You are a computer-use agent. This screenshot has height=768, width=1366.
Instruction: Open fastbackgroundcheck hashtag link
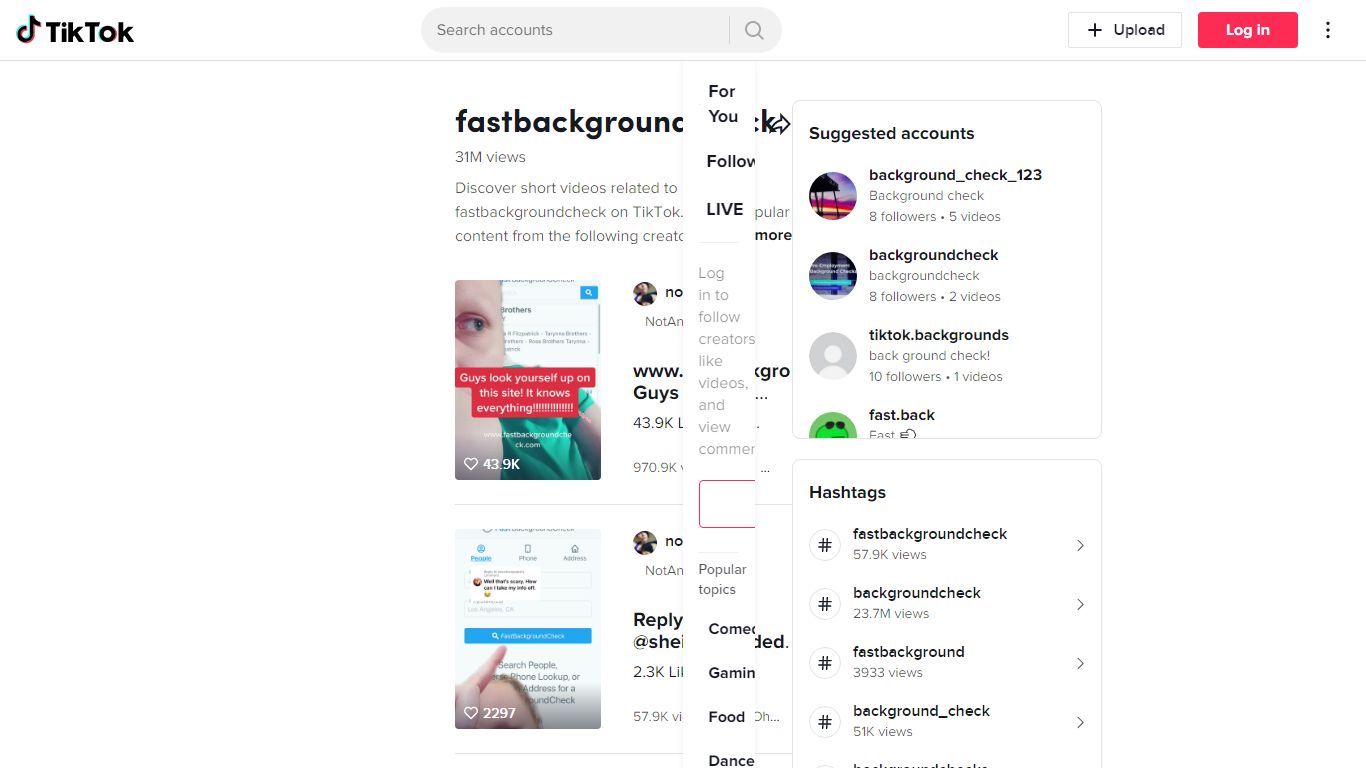click(x=929, y=534)
